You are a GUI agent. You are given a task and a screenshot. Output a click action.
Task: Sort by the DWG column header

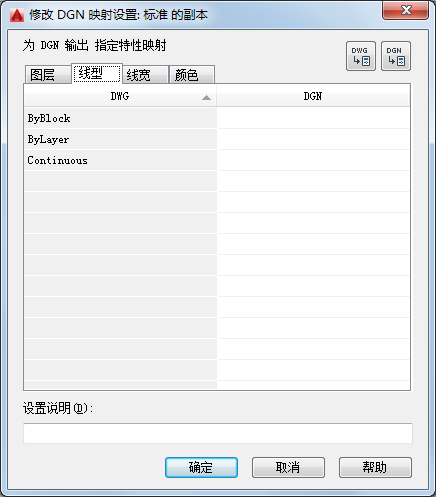point(120,96)
